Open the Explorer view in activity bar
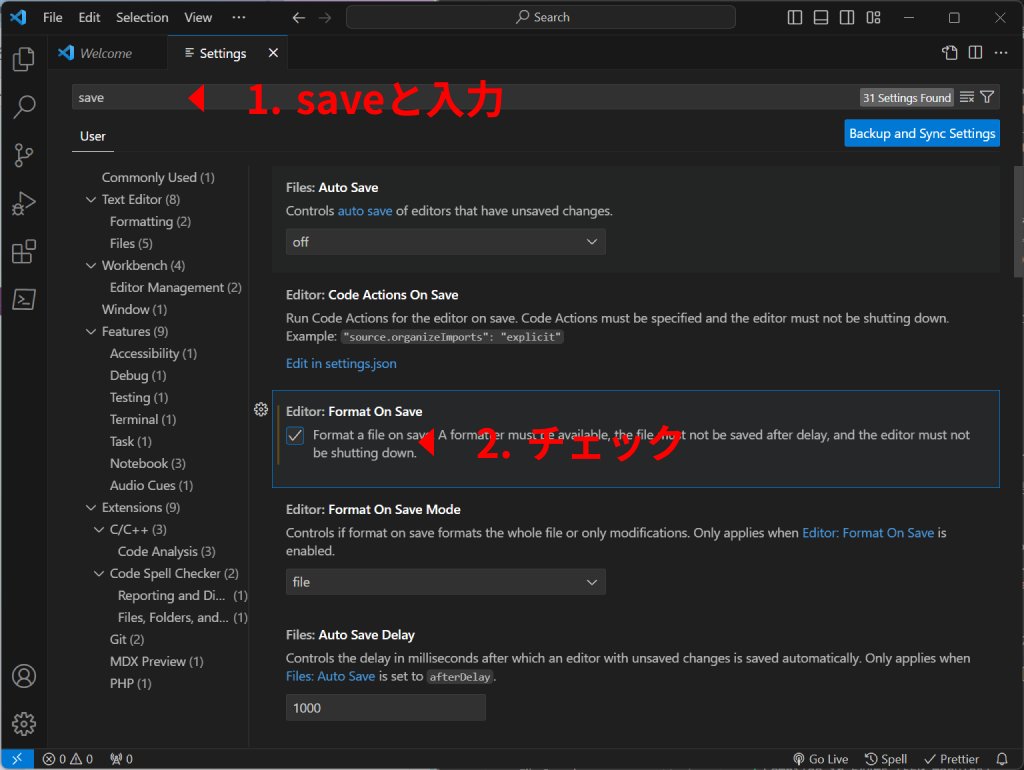The image size is (1024, 770). point(24,59)
